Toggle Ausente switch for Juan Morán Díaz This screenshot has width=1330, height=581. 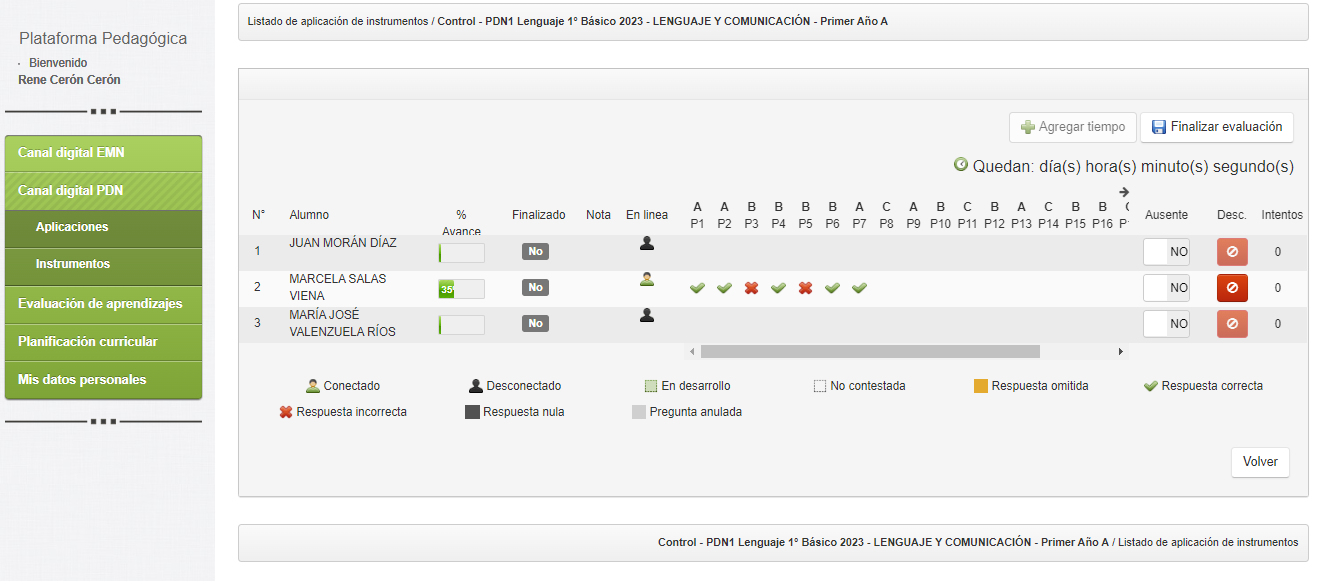(x=1166, y=252)
